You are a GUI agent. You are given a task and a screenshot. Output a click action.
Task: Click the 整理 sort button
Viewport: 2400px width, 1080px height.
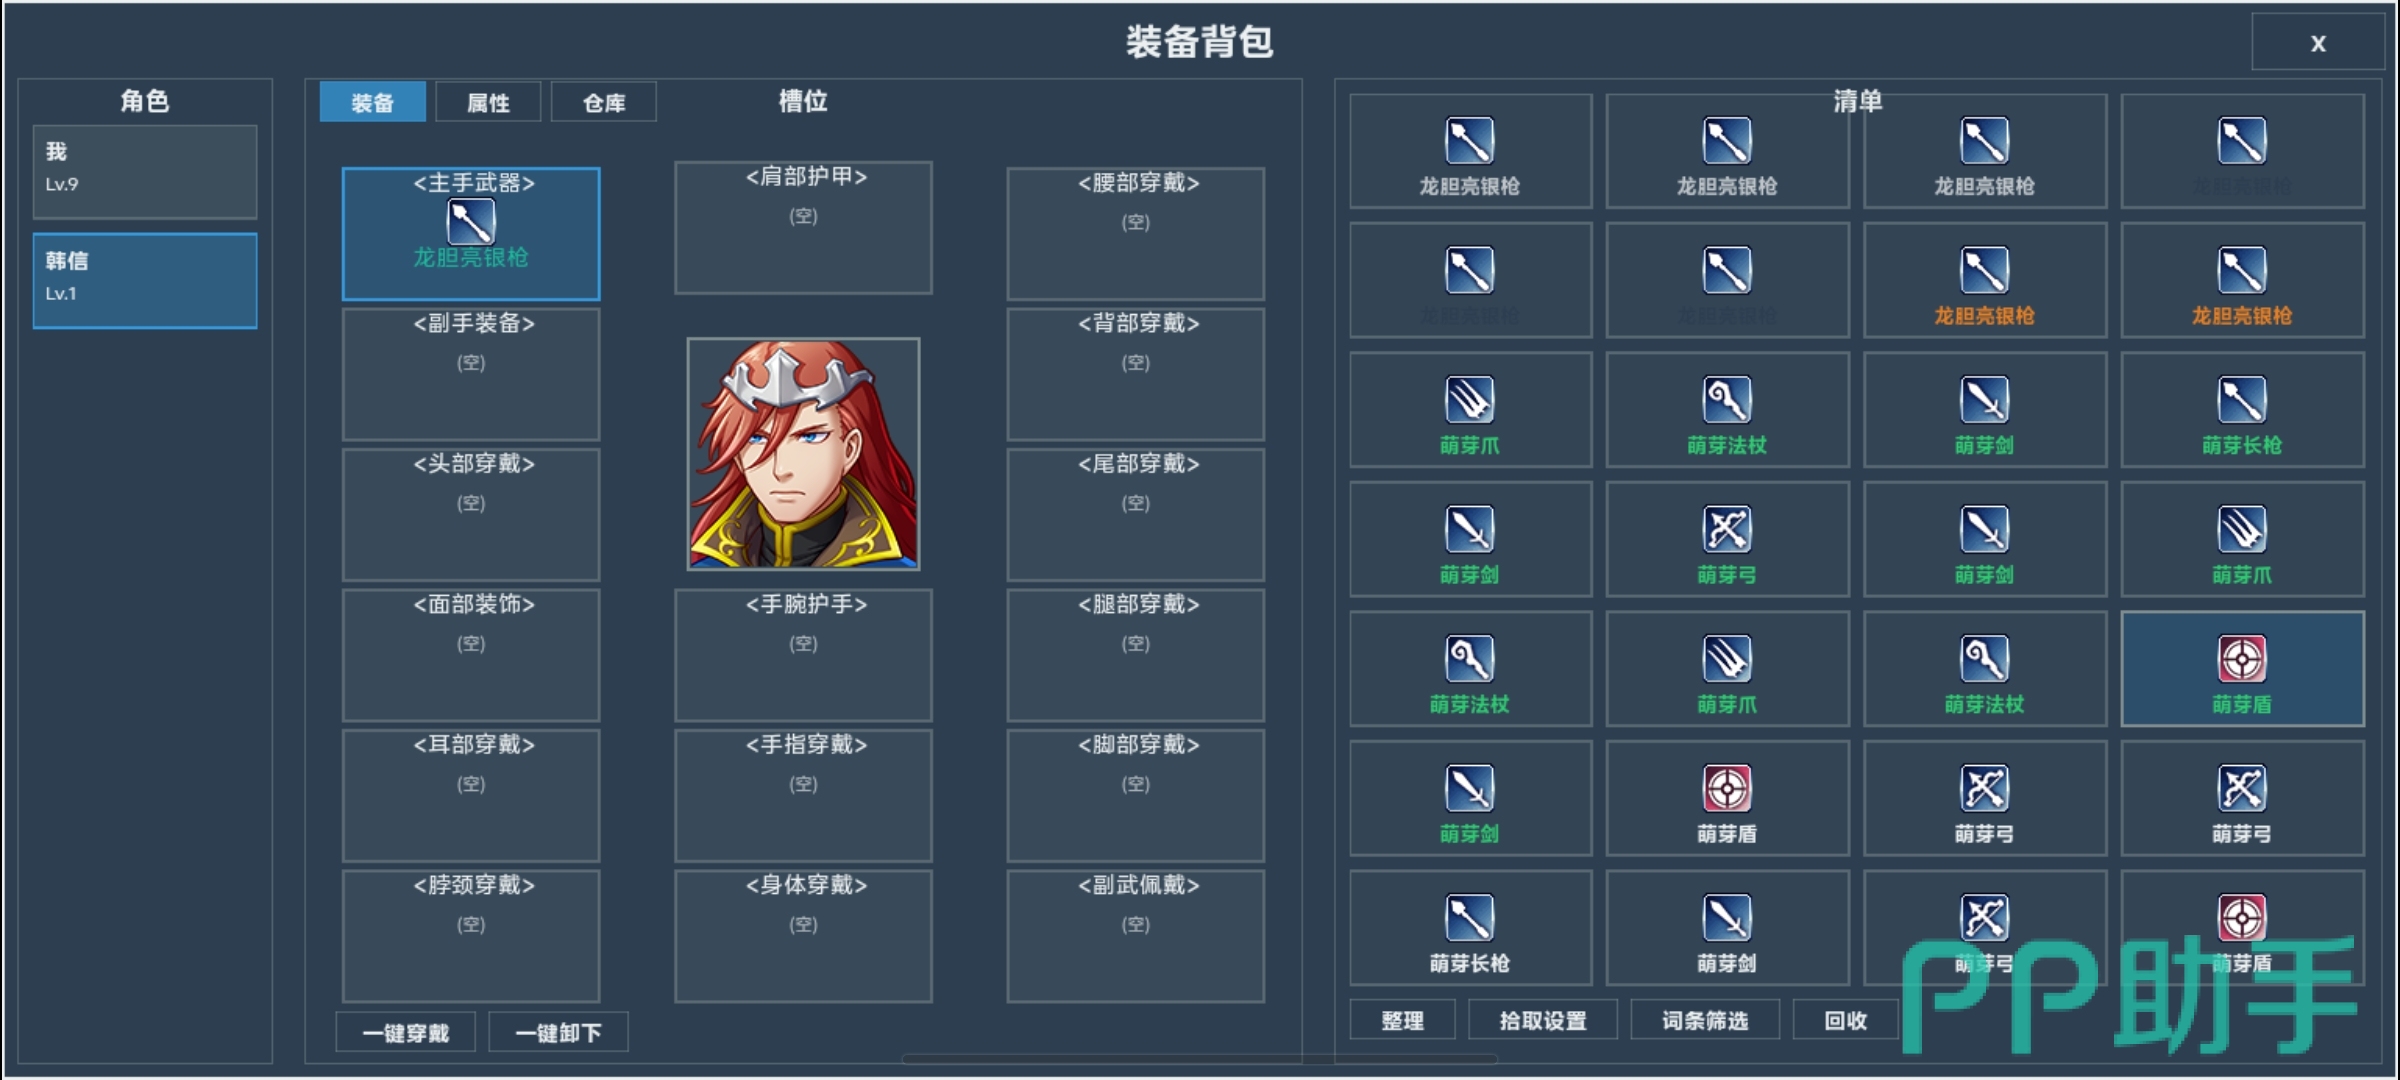(1402, 1020)
